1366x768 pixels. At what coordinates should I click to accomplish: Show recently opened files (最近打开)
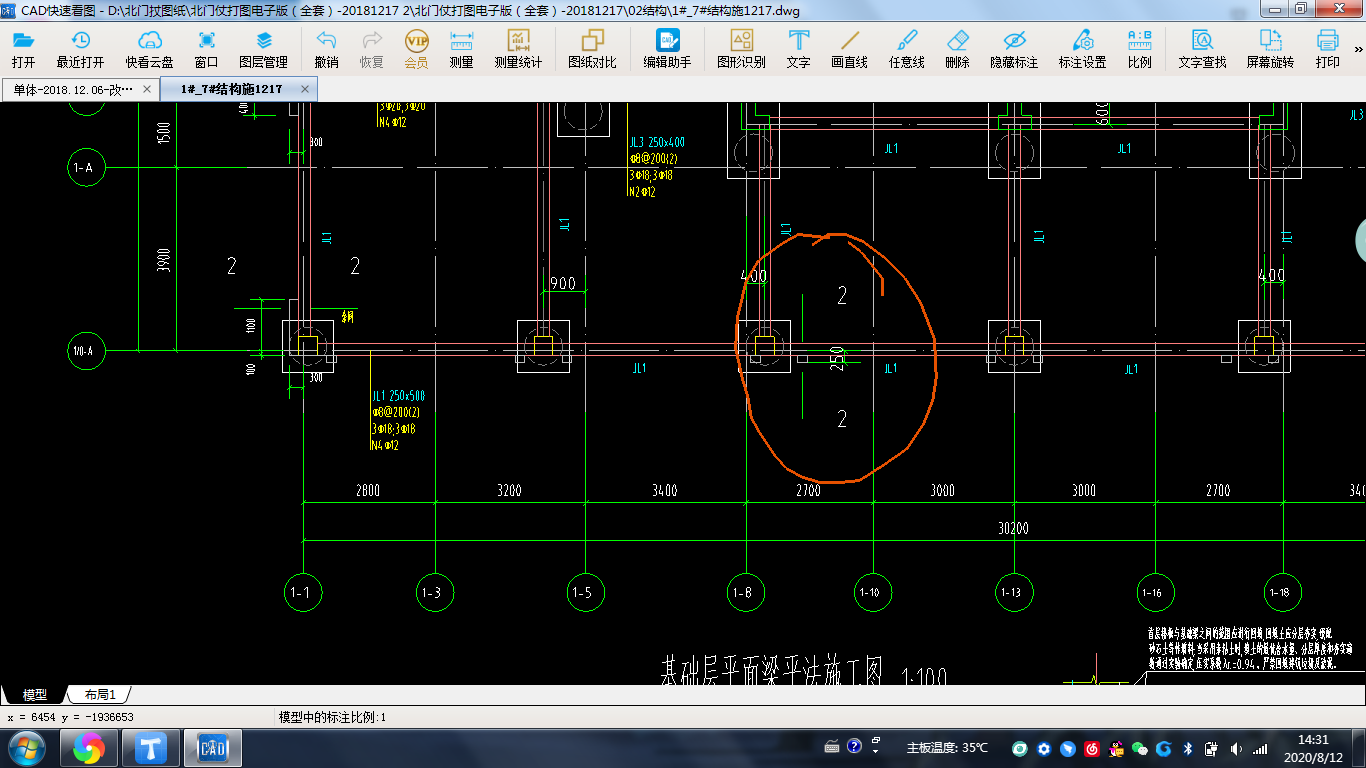point(80,49)
